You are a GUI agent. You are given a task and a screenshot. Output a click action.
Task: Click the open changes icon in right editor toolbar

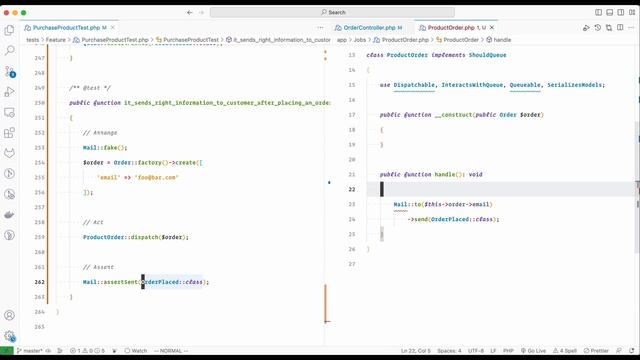609,28
